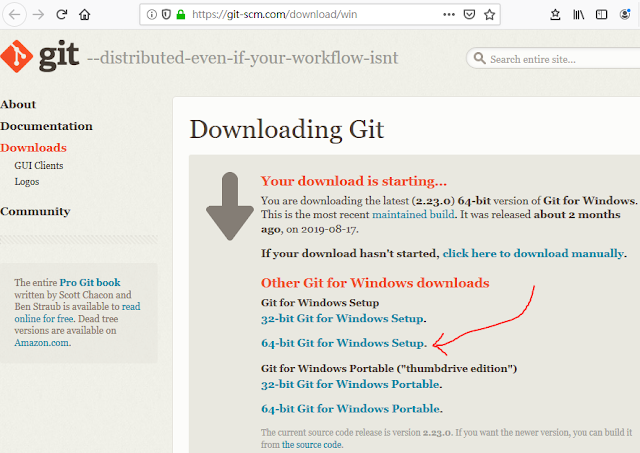Download 64-bit Git for Windows Portable
Viewport: 640px width, 453px height.
351,409
